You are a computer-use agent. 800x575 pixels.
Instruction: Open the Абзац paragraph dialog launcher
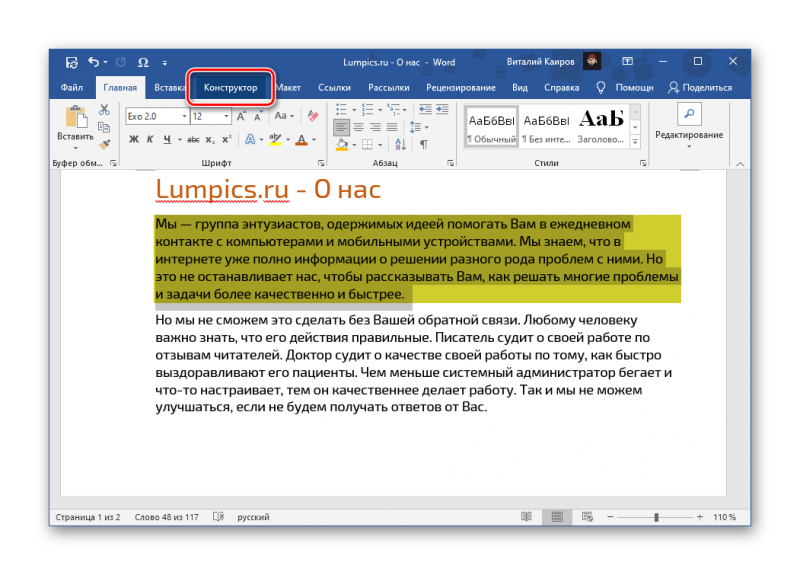pyautogui.click(x=451, y=163)
